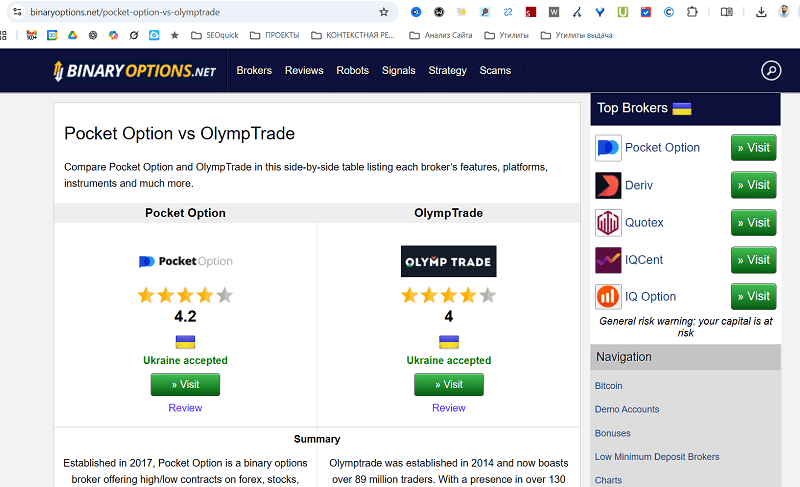Click Quotex logo in sidebar
Viewport: 800px width, 487px height.
coord(608,223)
